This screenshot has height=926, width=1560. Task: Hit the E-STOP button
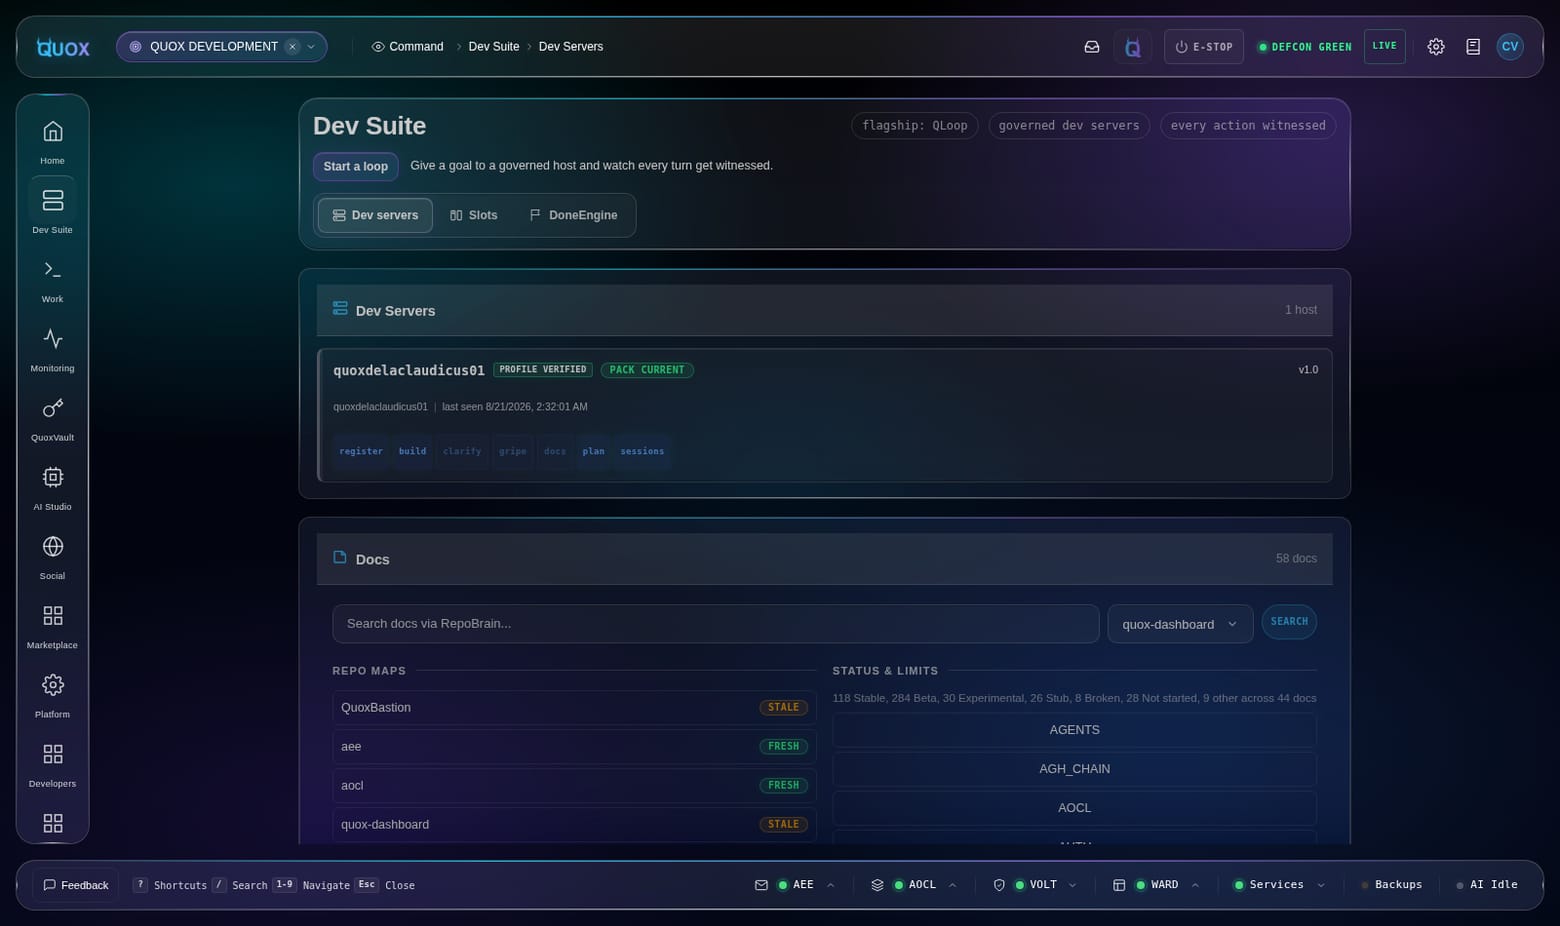coord(1204,47)
